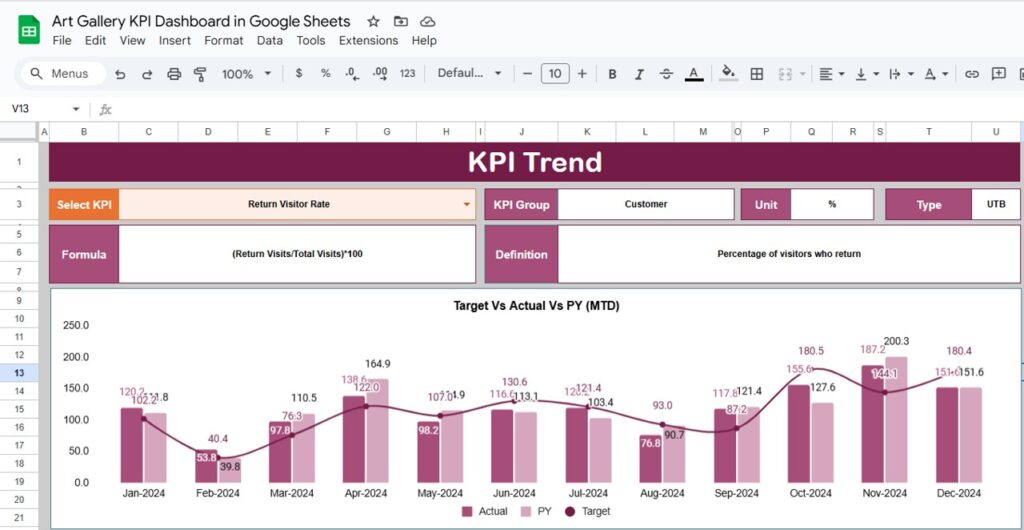The height and width of the screenshot is (530, 1024).
Task: Click the Return Visitor Rate cell
Action: tap(297, 204)
